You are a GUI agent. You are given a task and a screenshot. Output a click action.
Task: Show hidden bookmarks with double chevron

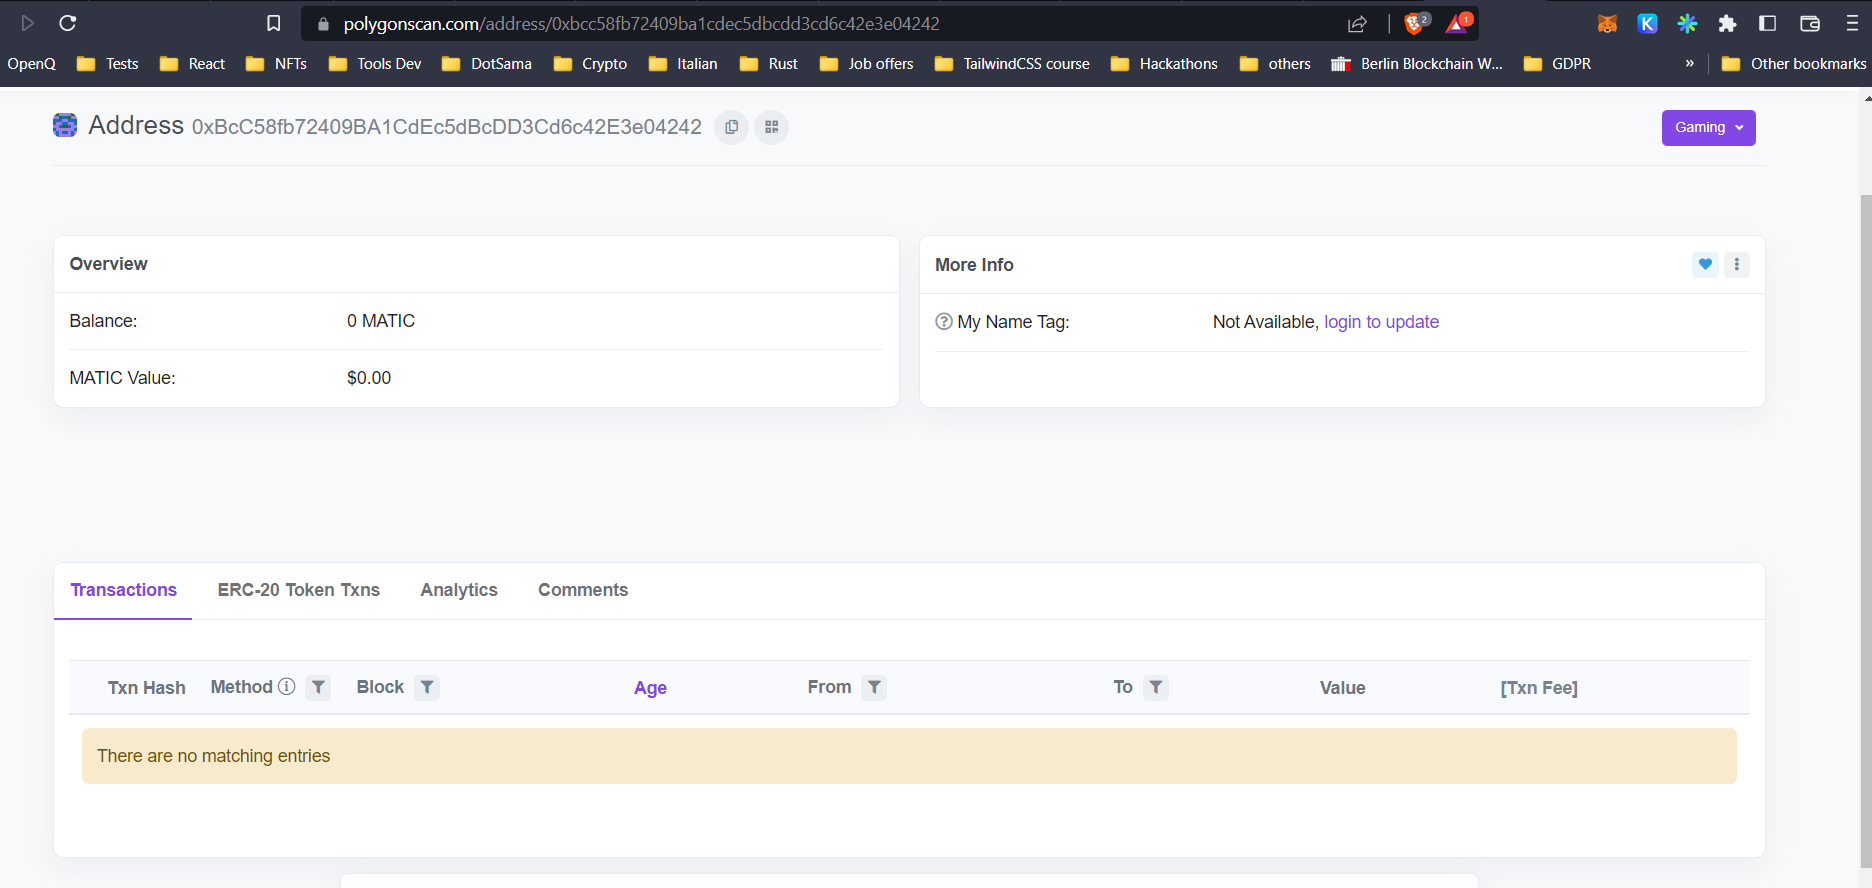coord(1689,63)
